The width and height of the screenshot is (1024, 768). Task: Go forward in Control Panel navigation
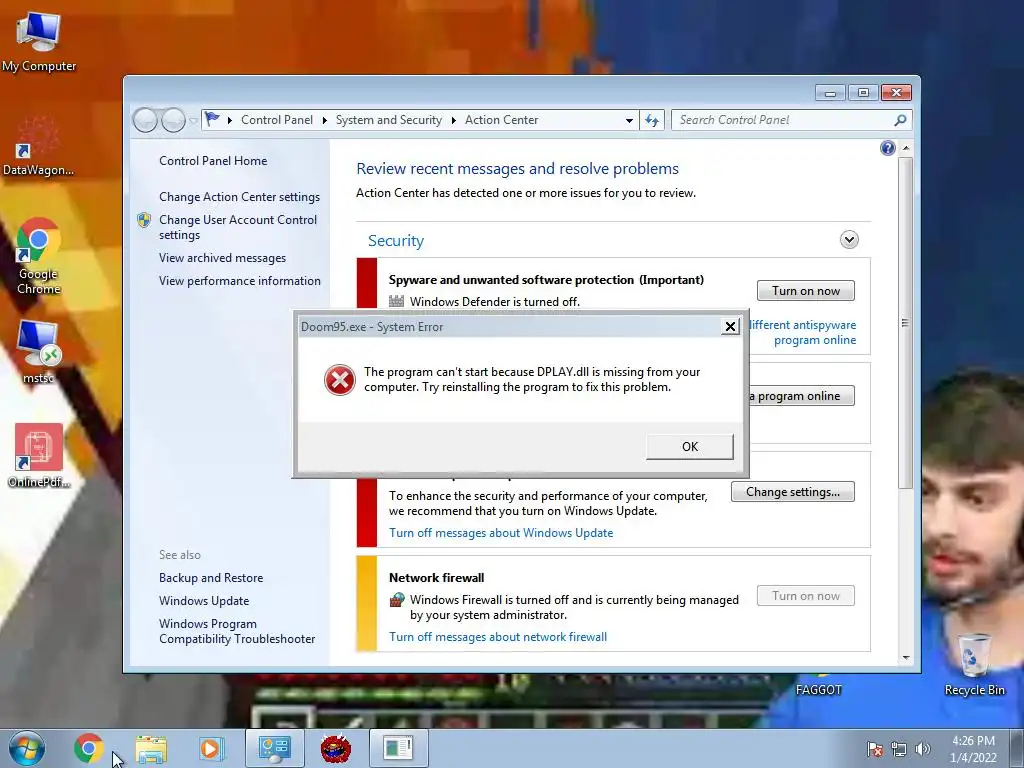(x=173, y=120)
